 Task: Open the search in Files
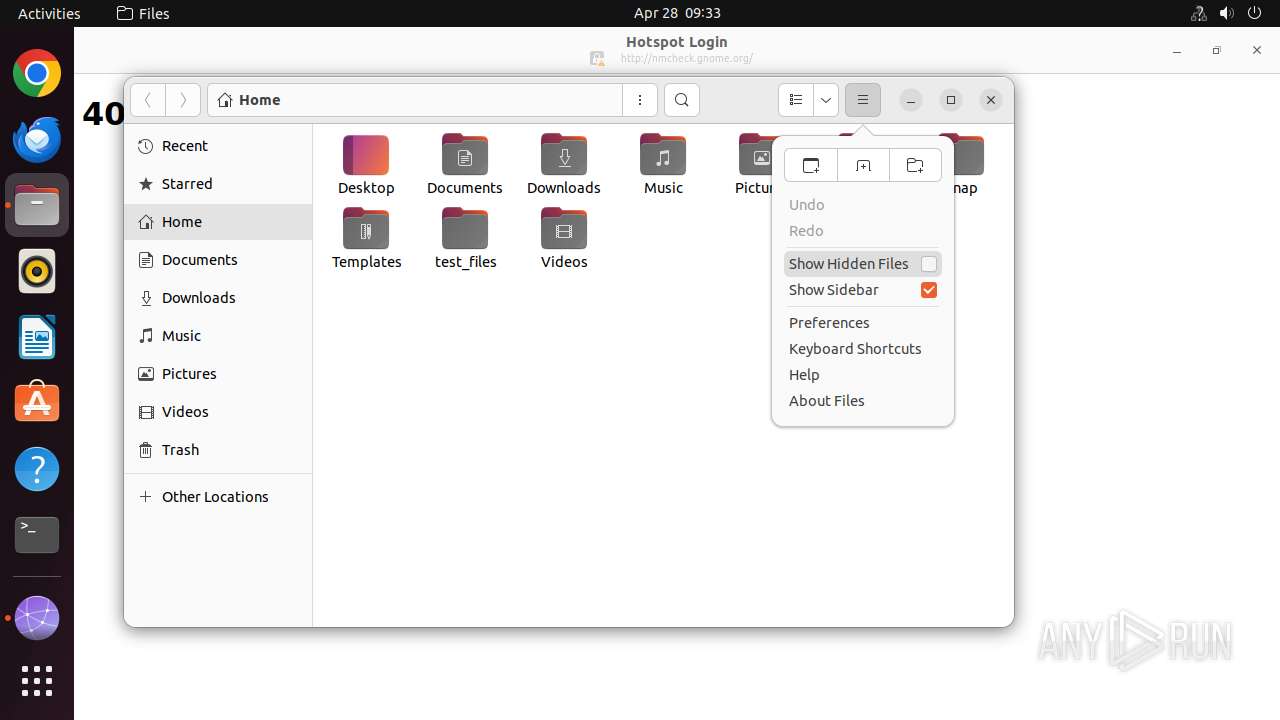pyautogui.click(x=682, y=100)
